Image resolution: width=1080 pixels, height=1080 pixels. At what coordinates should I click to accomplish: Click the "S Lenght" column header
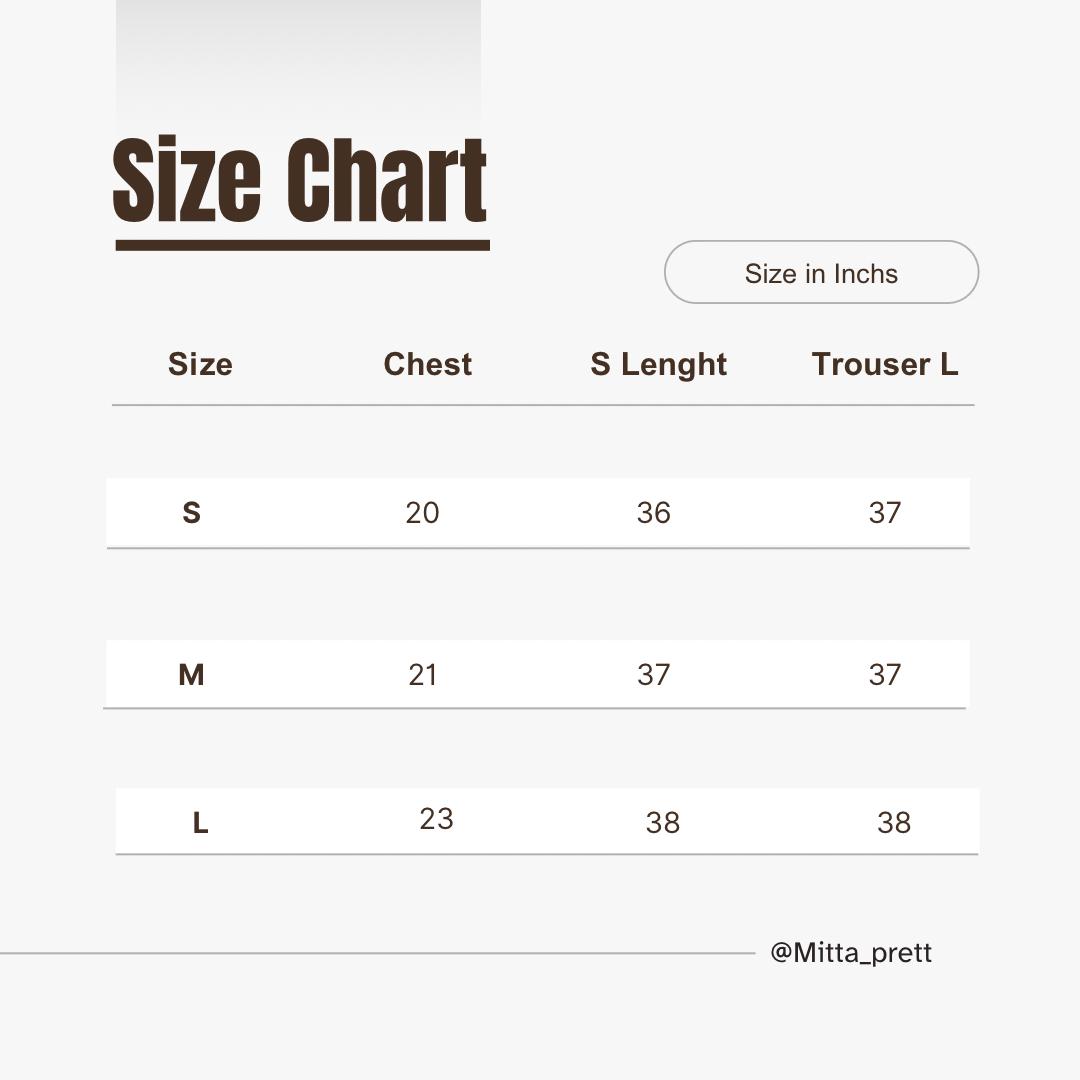coord(658,364)
